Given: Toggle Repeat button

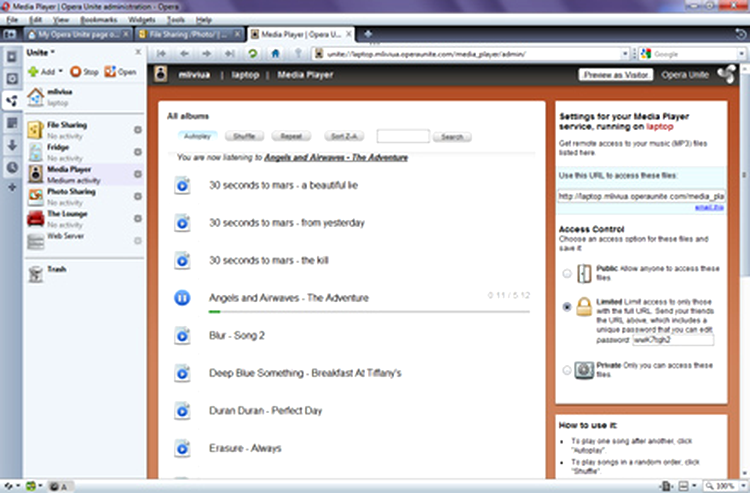Looking at the screenshot, I should coord(291,136).
